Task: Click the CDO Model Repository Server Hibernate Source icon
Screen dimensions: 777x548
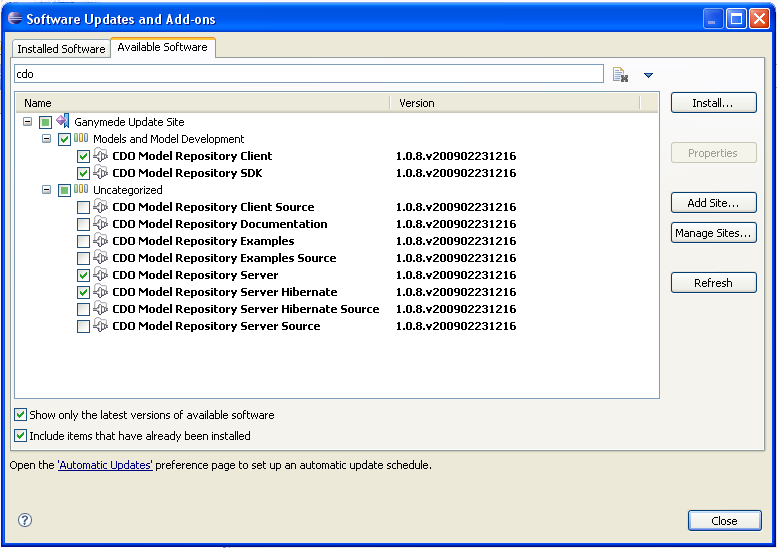Action: [101, 308]
